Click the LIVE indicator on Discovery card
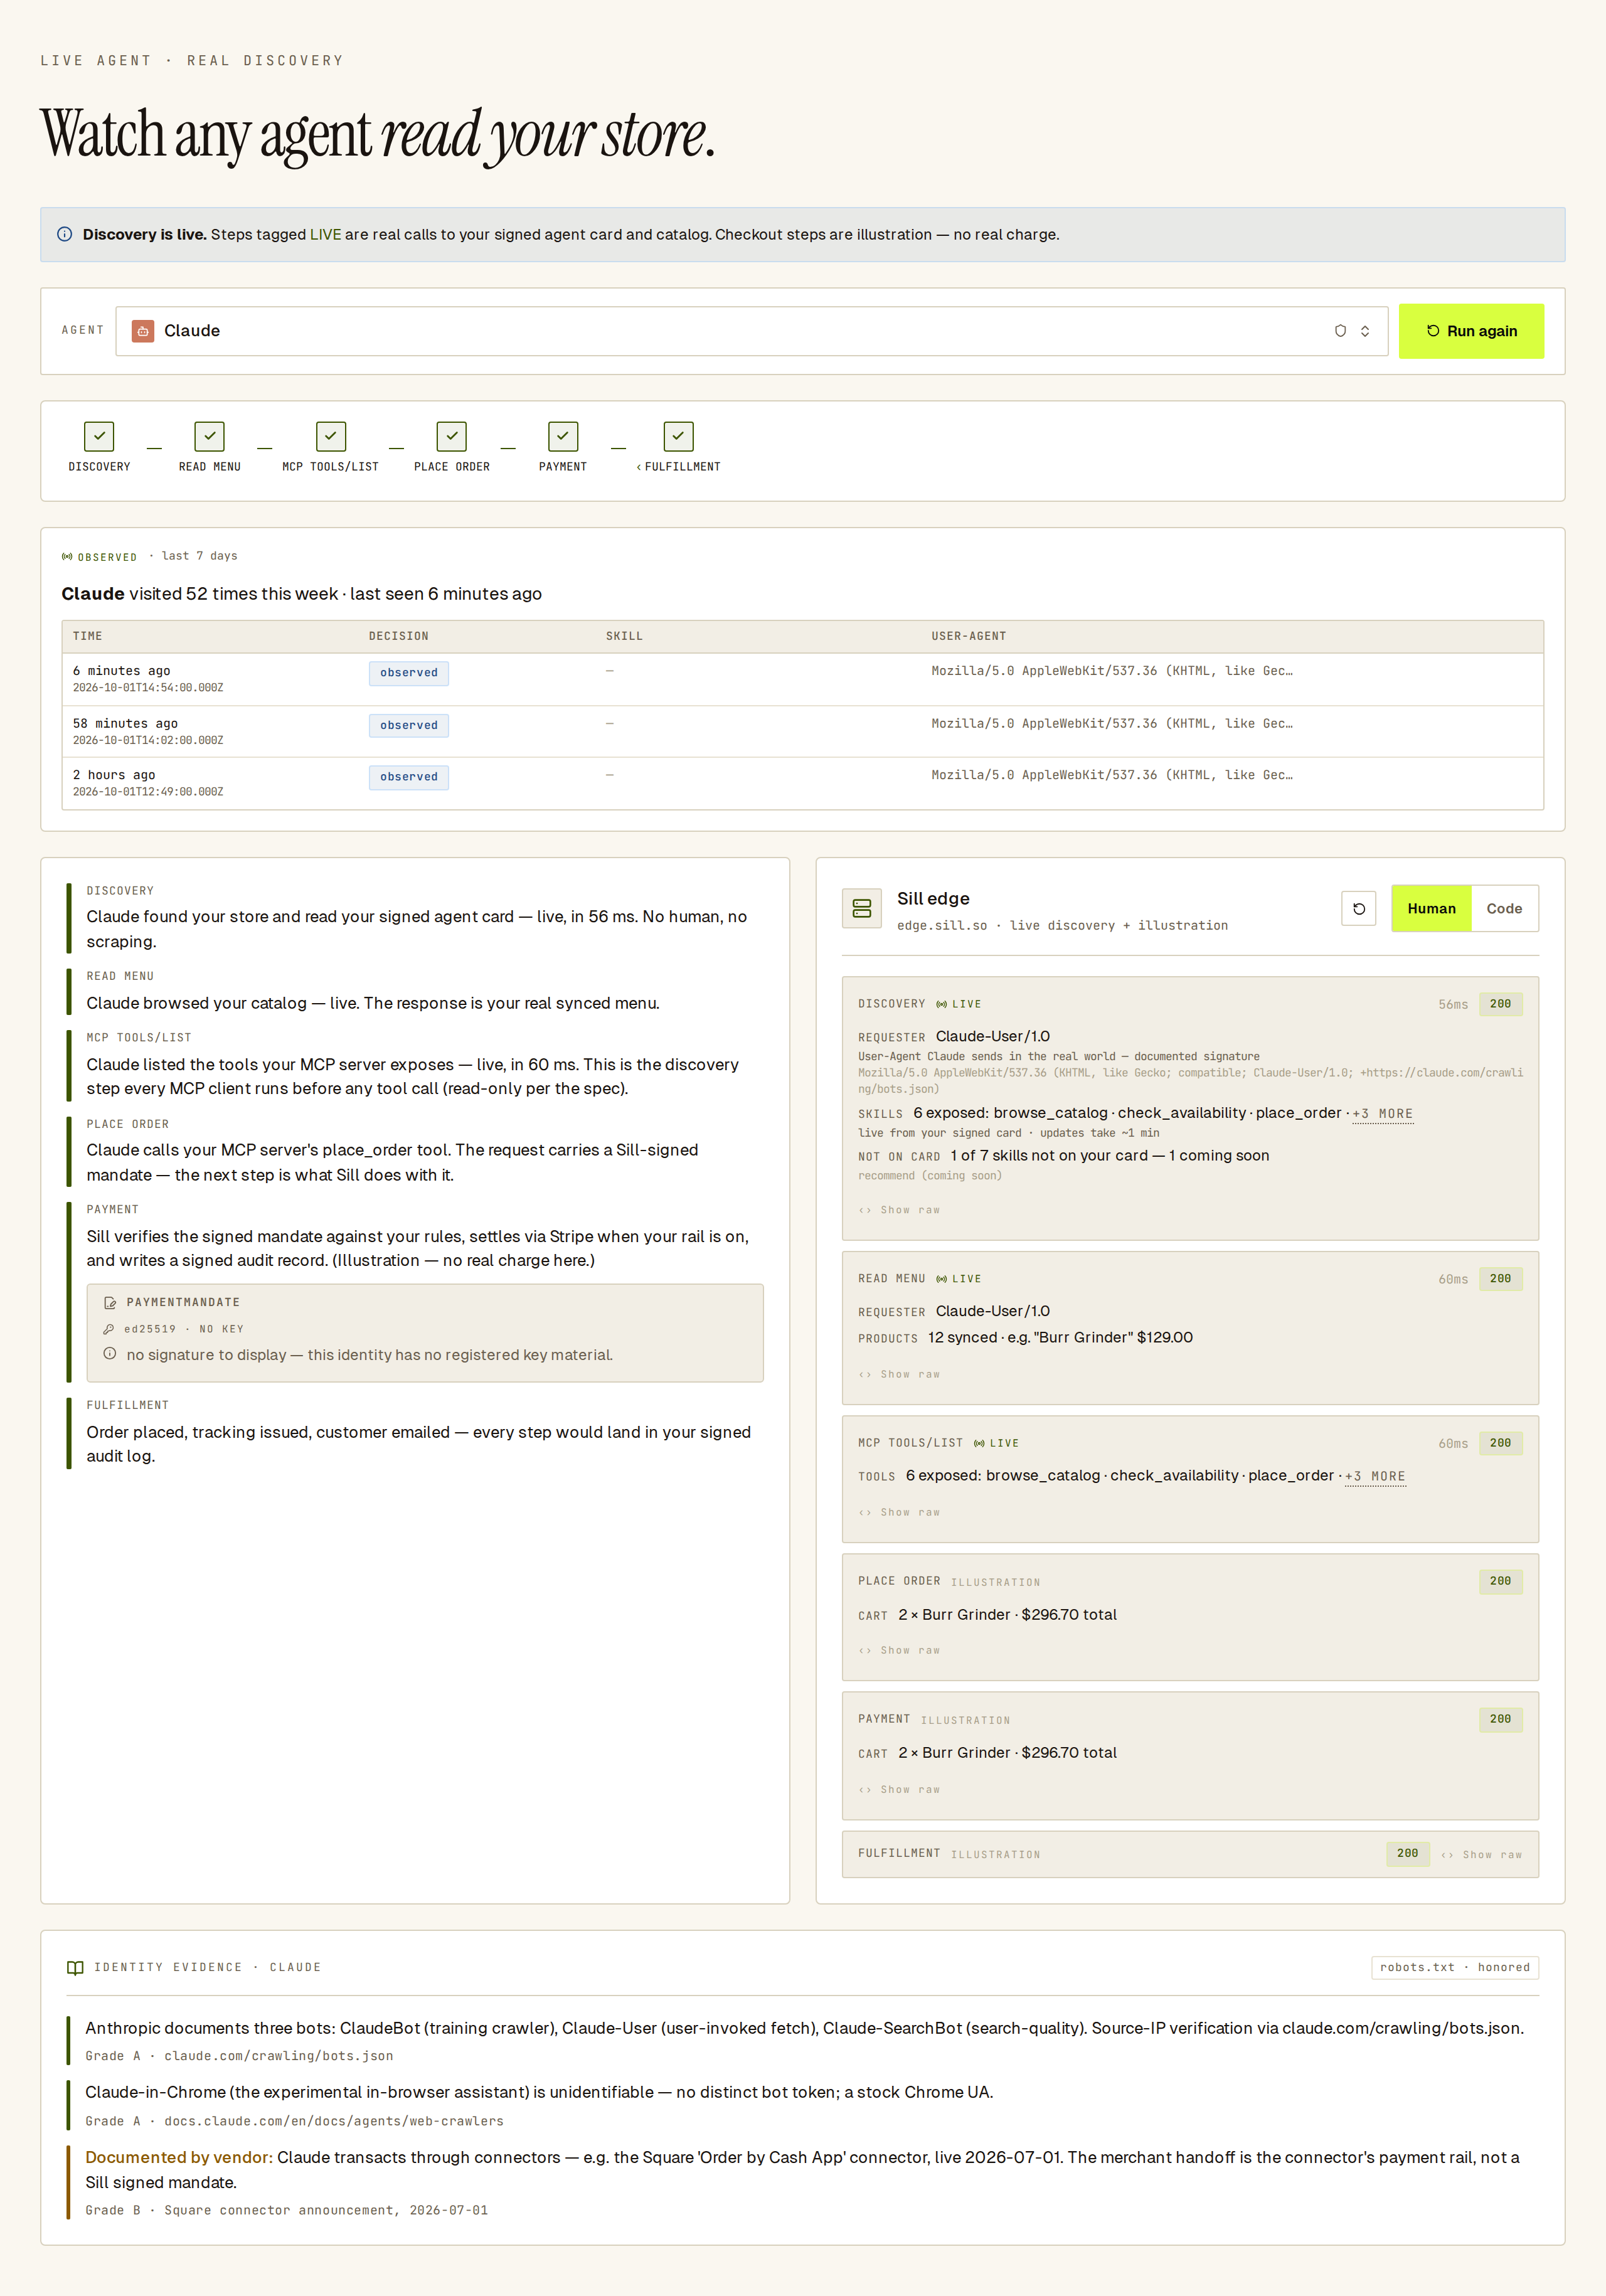This screenshot has height=2296, width=1606. click(959, 1004)
